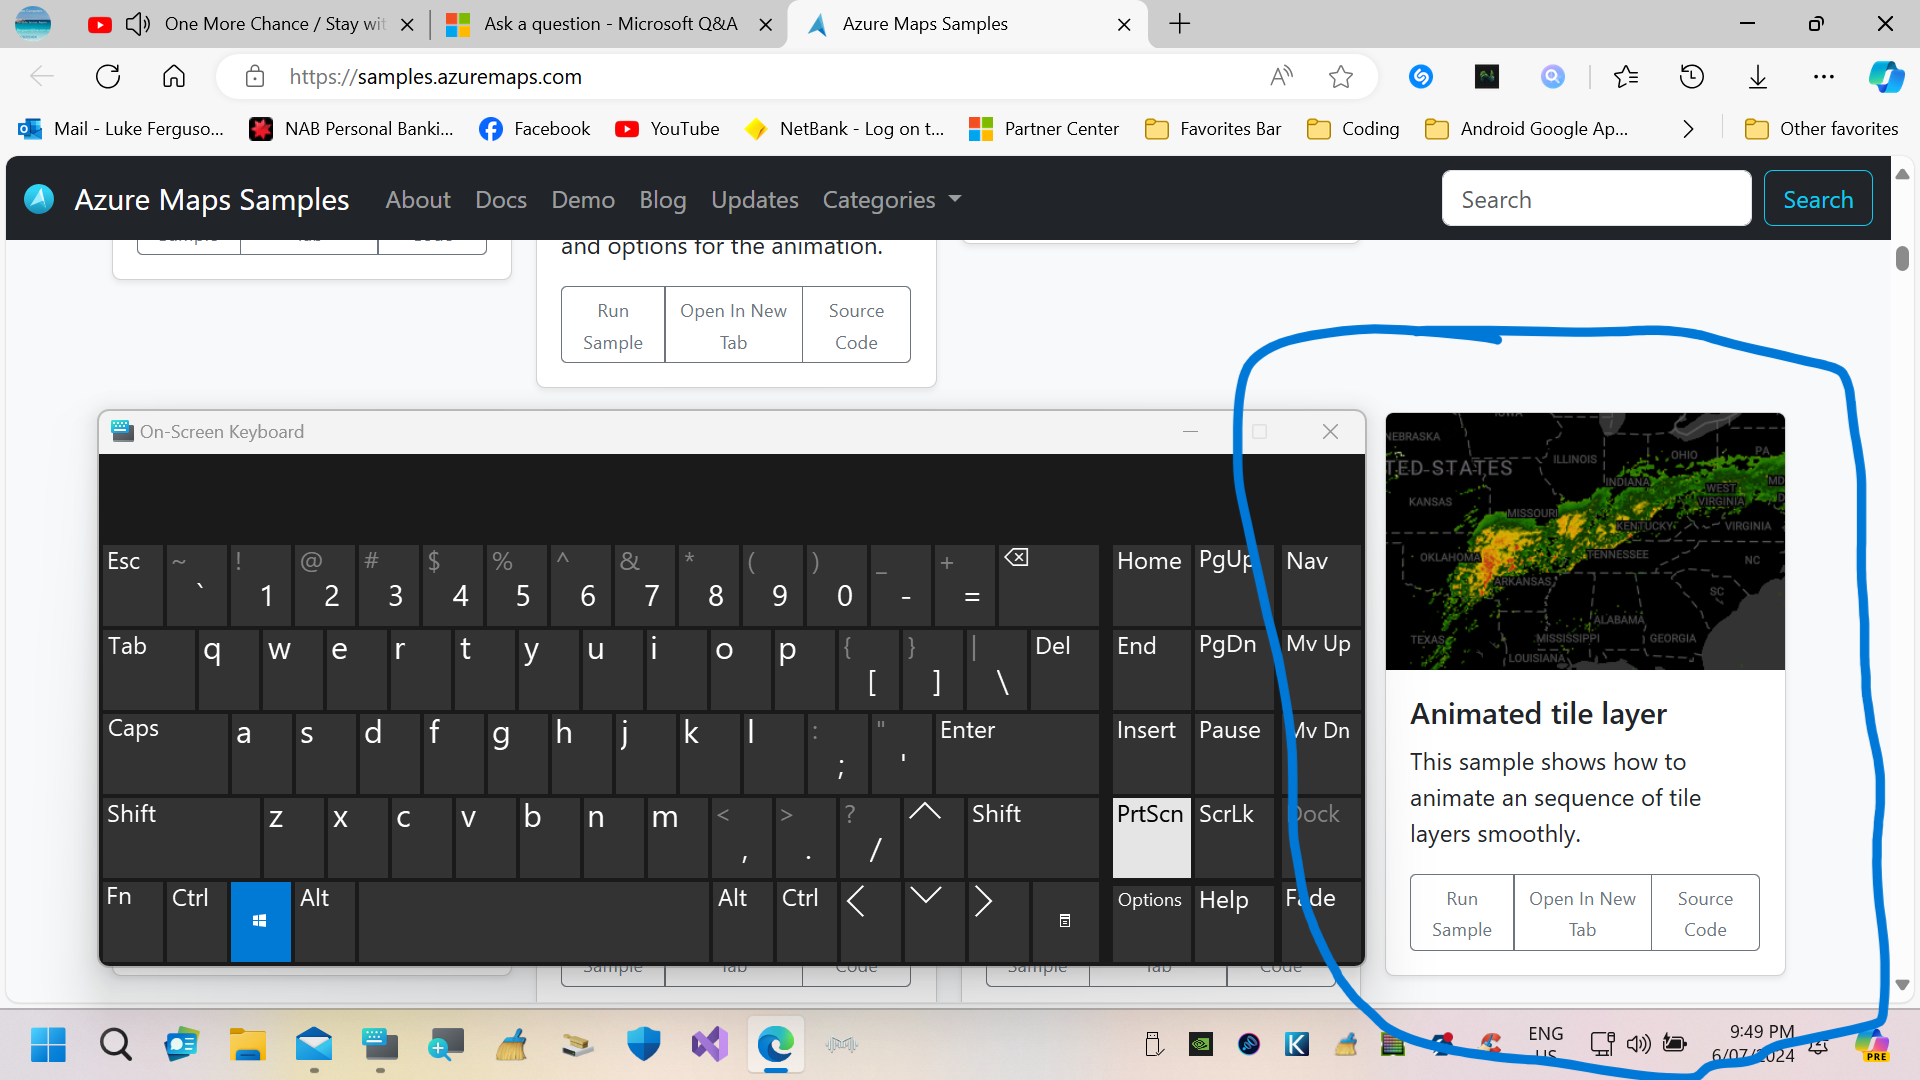Click the Enter key on On-Screen Keyboard
This screenshot has width=1920, height=1080.
(1016, 753)
